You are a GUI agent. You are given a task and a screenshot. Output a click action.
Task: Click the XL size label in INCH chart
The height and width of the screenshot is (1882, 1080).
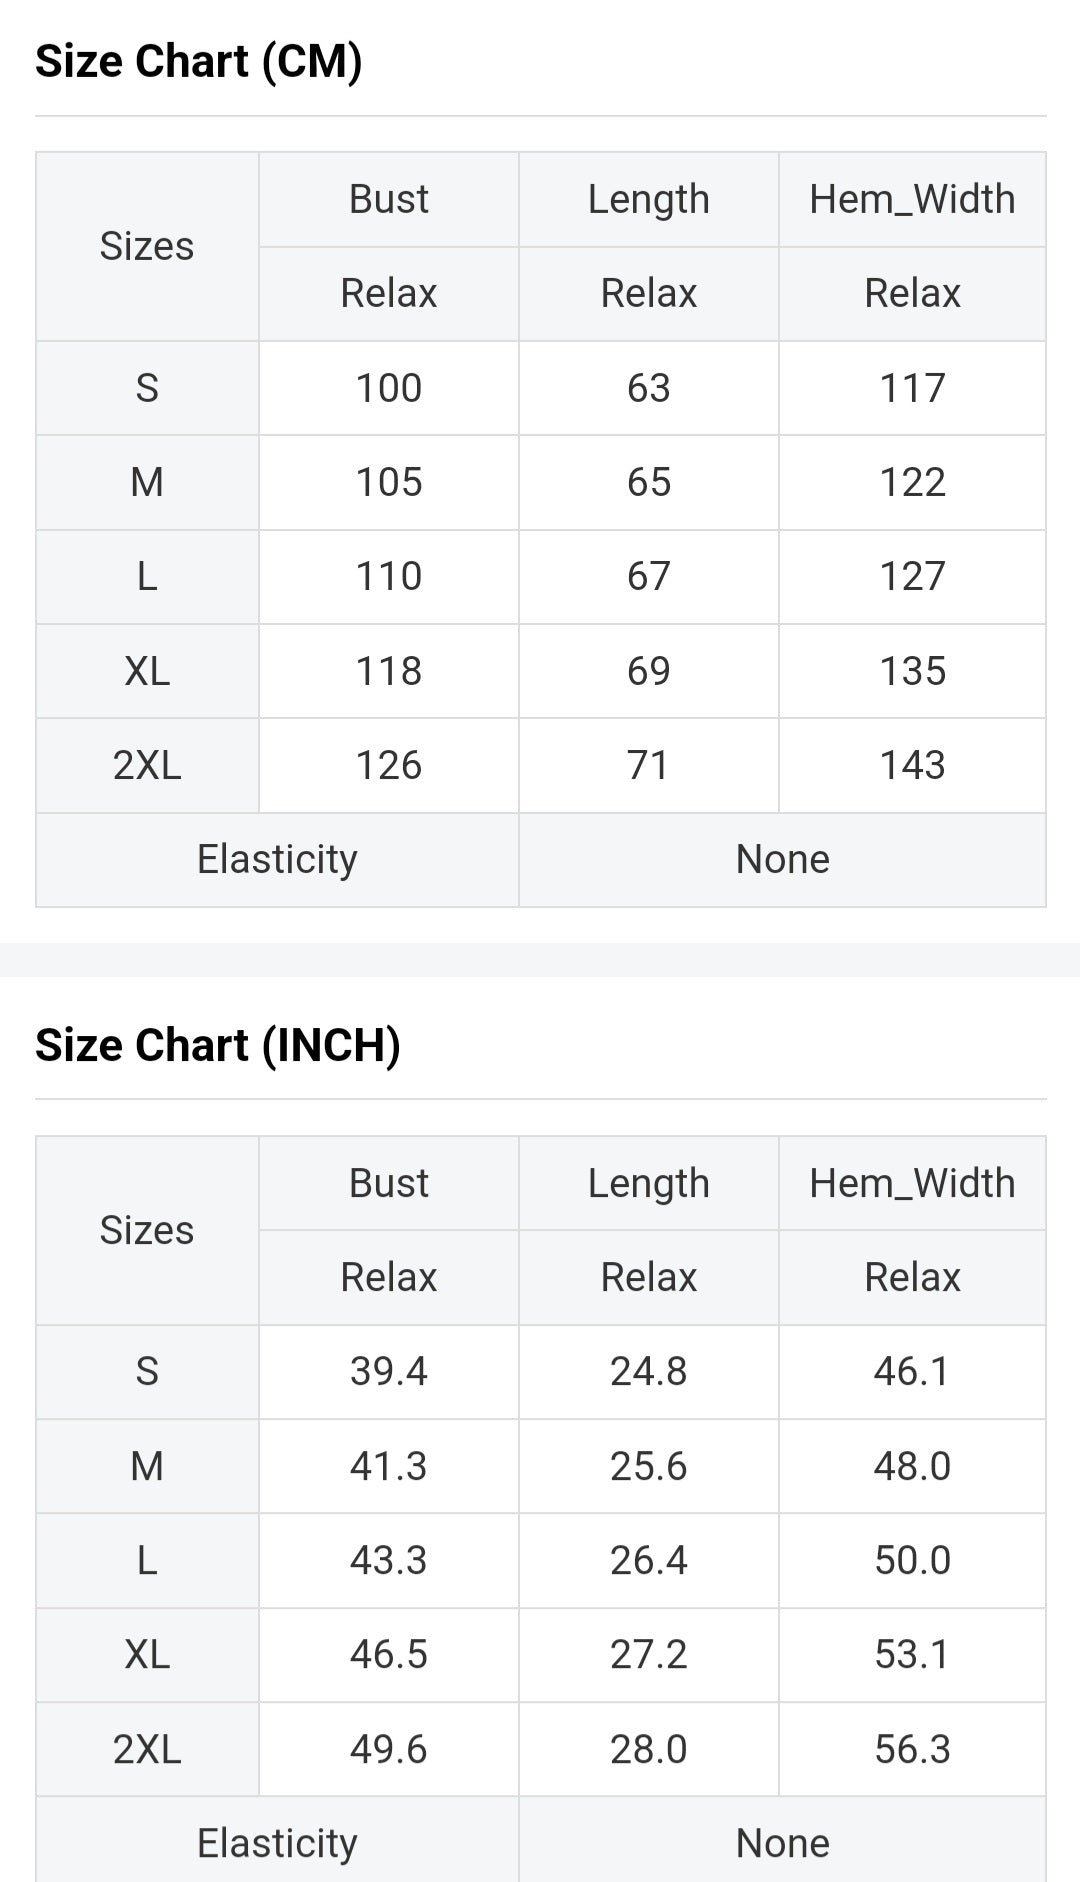147,1654
